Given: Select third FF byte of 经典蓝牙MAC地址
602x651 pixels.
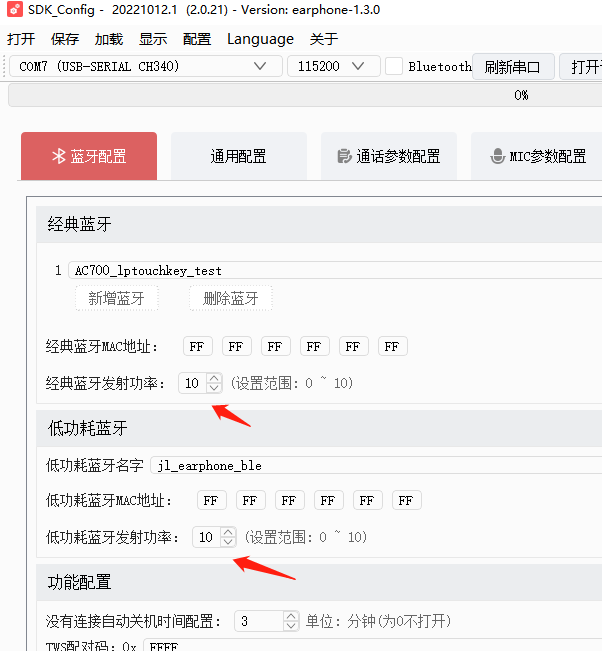Looking at the screenshot, I should pos(276,346).
